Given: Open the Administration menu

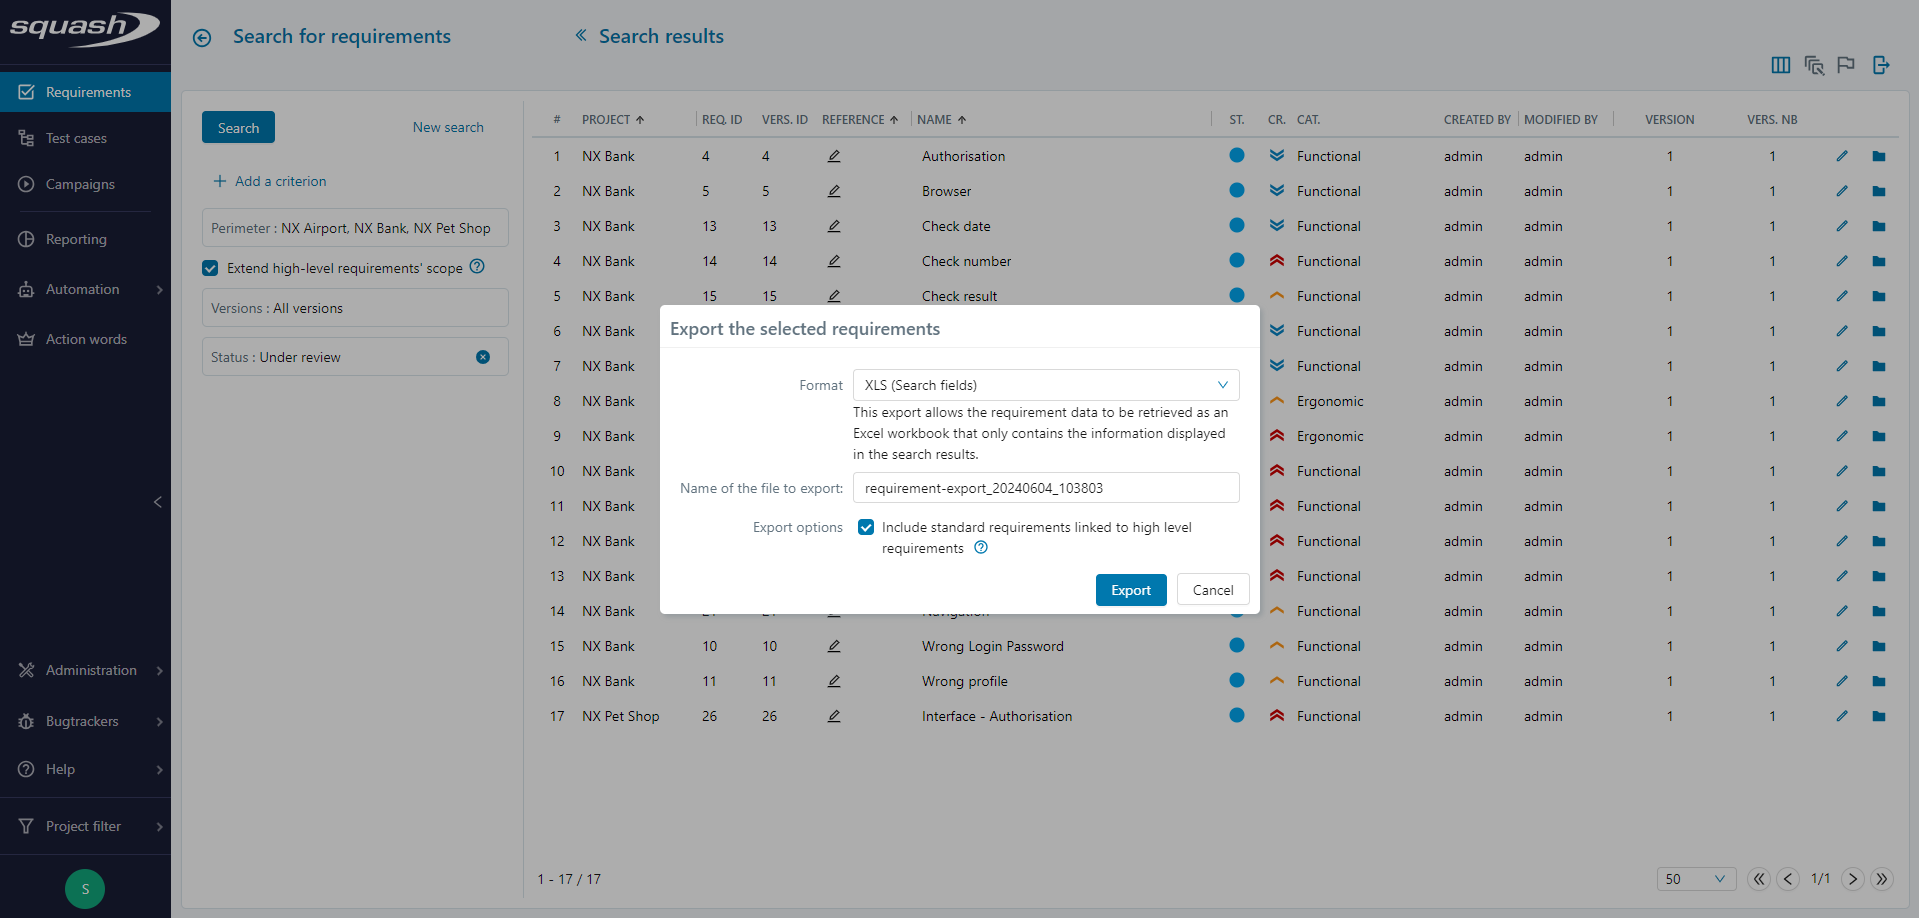Looking at the screenshot, I should (90, 670).
